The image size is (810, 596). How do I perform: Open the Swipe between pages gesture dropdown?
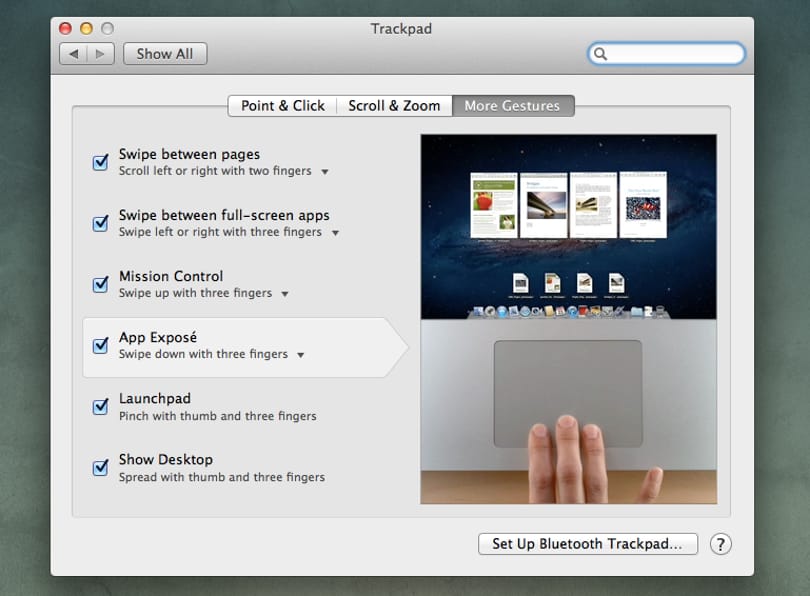coord(325,171)
